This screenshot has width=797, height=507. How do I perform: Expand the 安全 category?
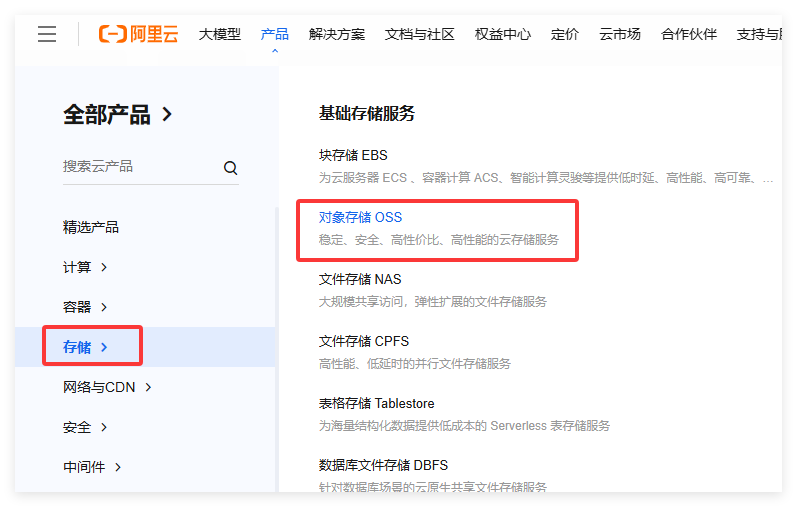[x=85, y=427]
